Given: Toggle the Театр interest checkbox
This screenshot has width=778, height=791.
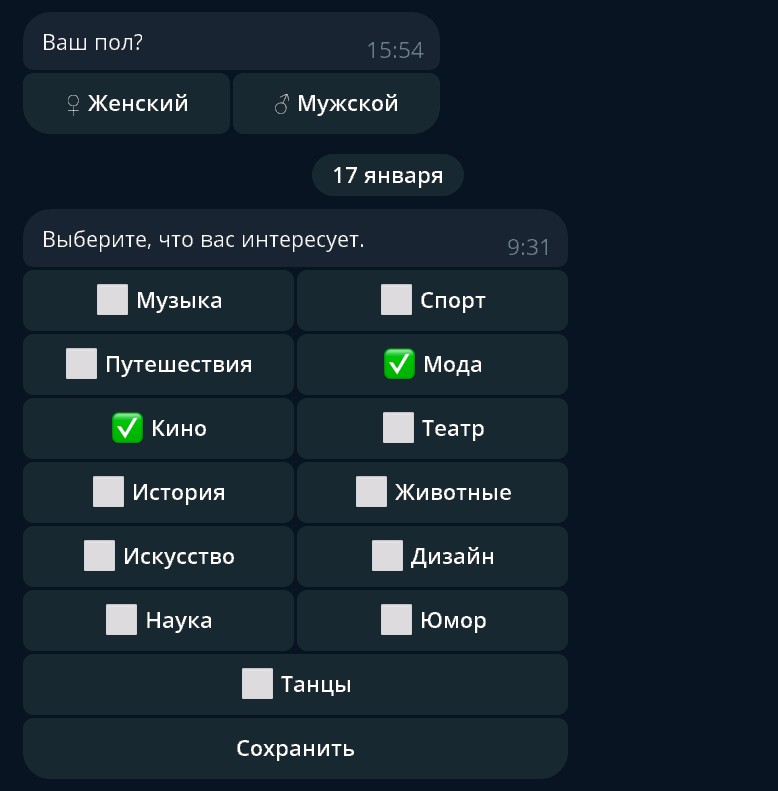Looking at the screenshot, I should (x=399, y=428).
